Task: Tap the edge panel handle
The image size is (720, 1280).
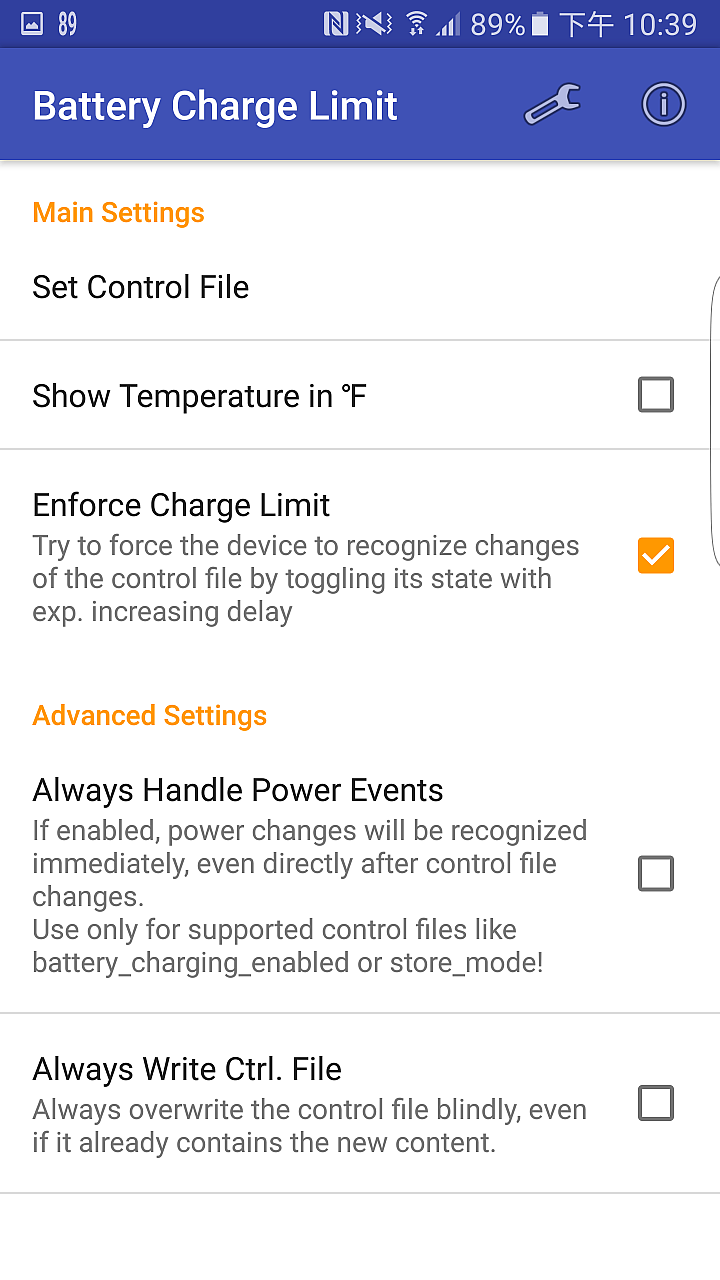Action: pyautogui.click(x=714, y=420)
